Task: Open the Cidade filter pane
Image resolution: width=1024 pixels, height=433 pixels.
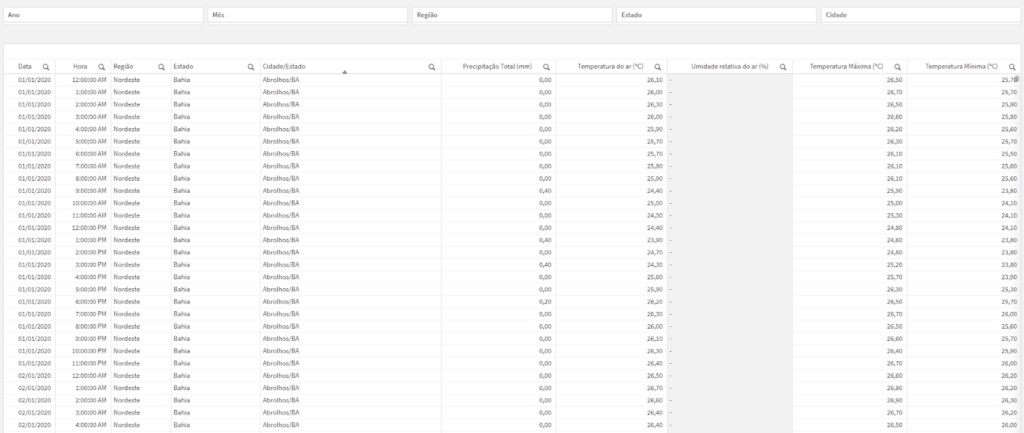Action: pos(919,15)
